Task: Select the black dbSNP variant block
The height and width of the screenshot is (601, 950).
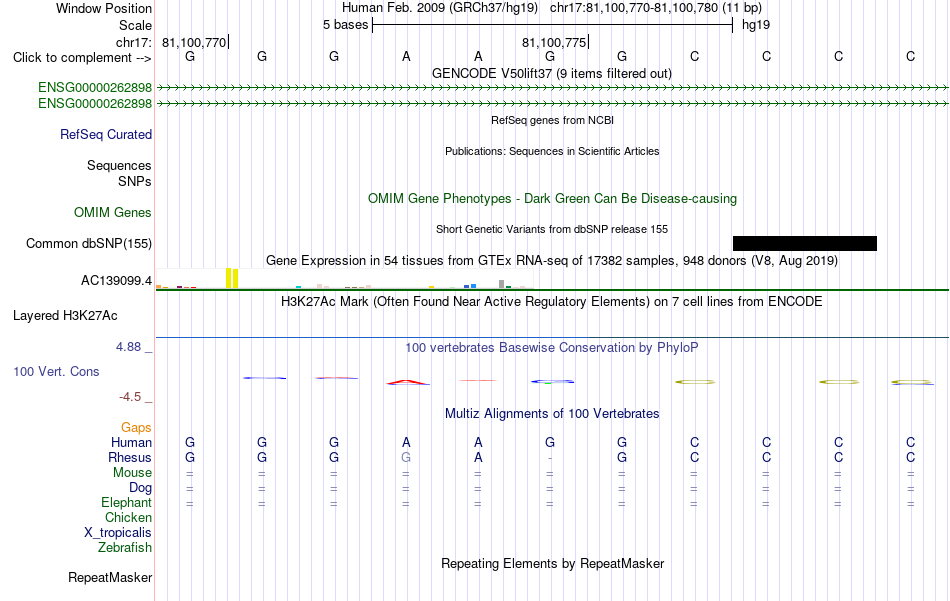Action: tap(805, 244)
